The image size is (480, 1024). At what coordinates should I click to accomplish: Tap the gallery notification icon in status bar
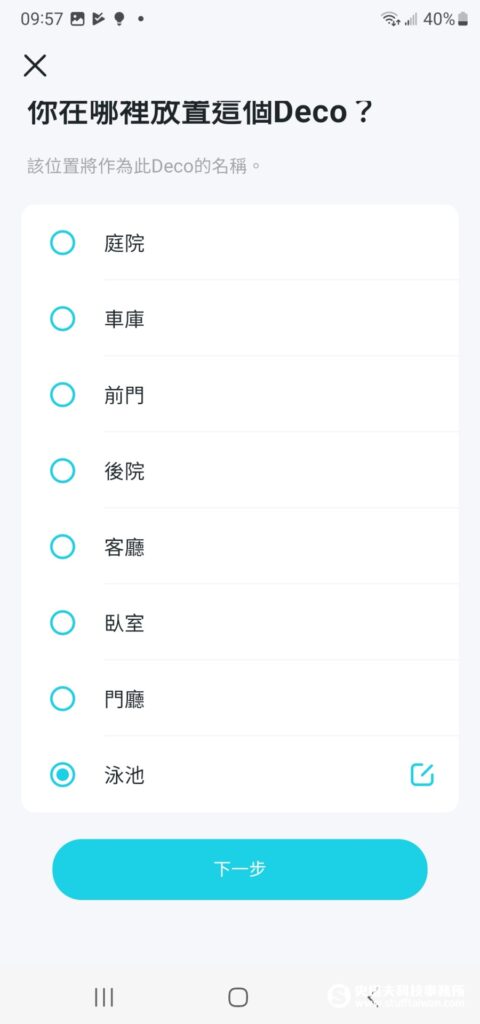pyautogui.click(x=78, y=19)
